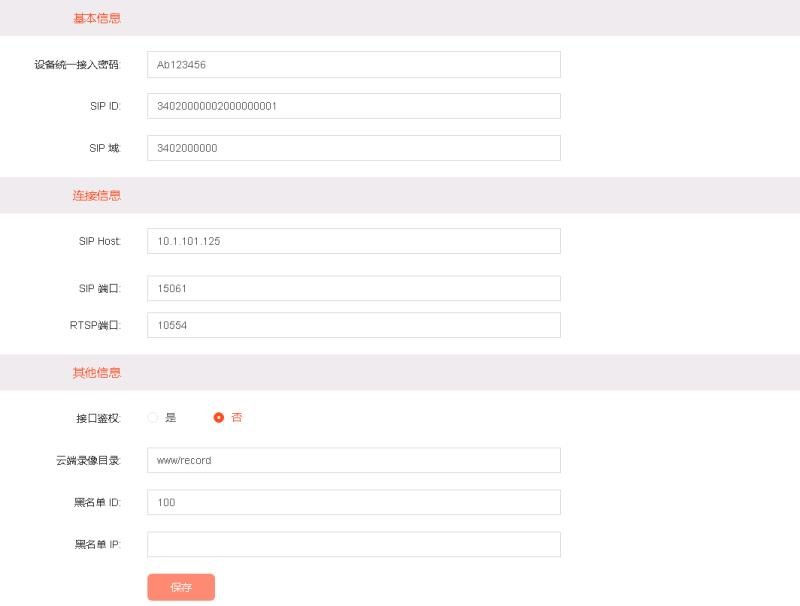
Task: Click the 黑名单 IP label text
Action: (97, 544)
